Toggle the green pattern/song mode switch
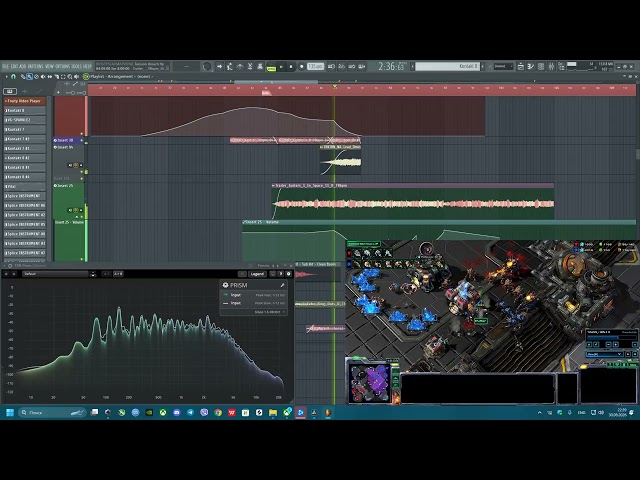 click(271, 68)
